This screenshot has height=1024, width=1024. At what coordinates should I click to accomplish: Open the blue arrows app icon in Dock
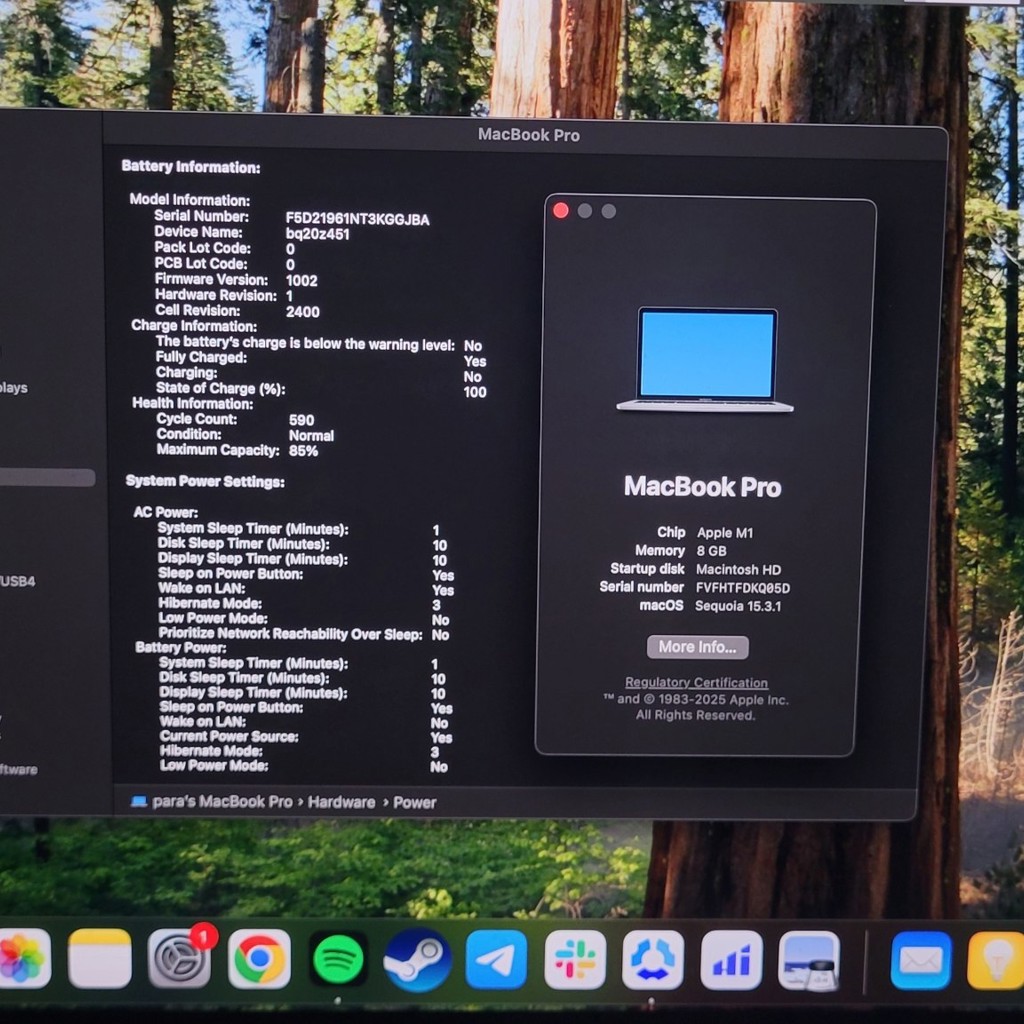(653, 961)
